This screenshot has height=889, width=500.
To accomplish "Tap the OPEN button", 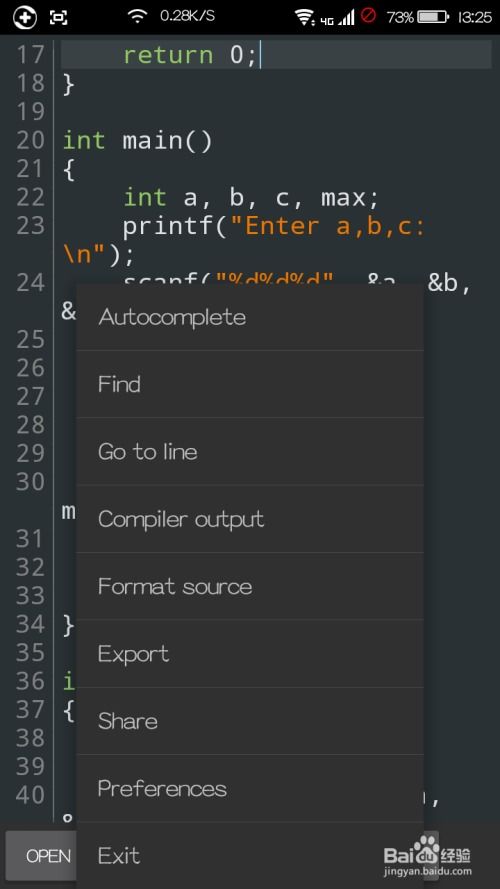I will (x=41, y=856).
